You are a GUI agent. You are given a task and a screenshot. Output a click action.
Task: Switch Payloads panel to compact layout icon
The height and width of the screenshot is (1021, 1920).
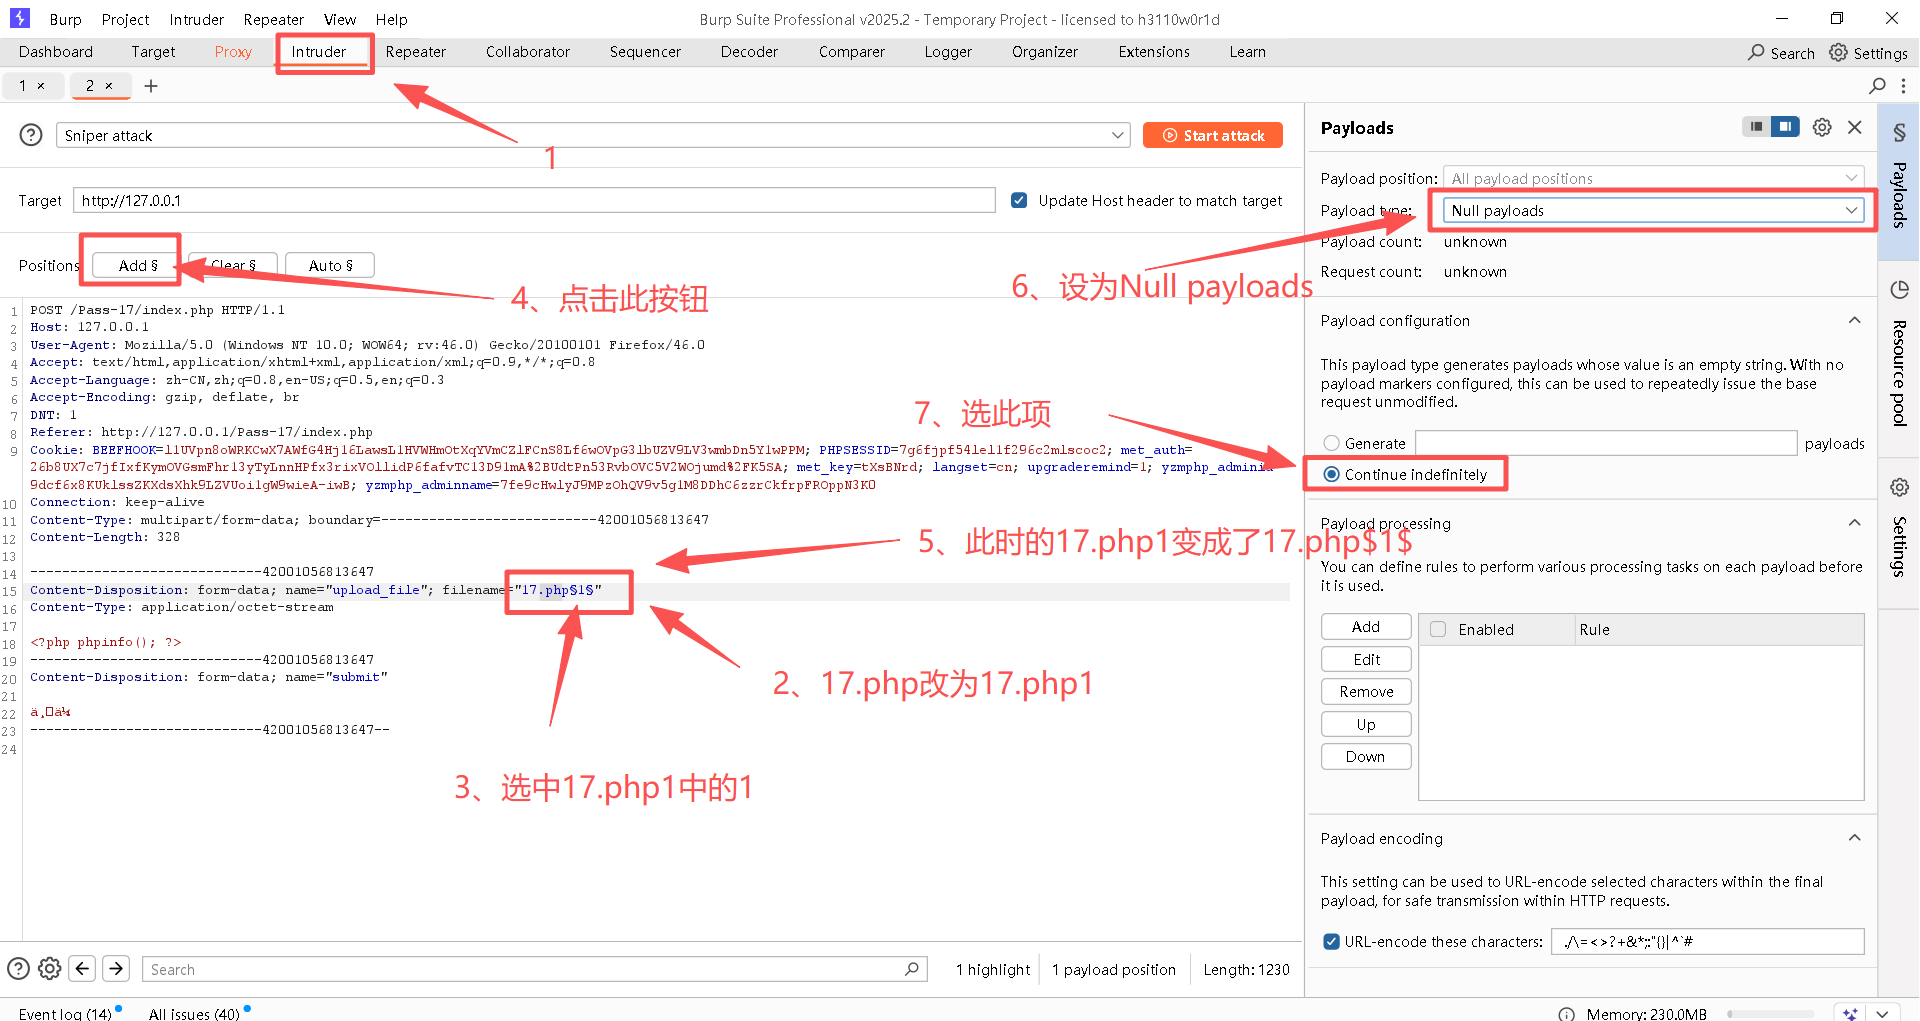tap(1756, 127)
